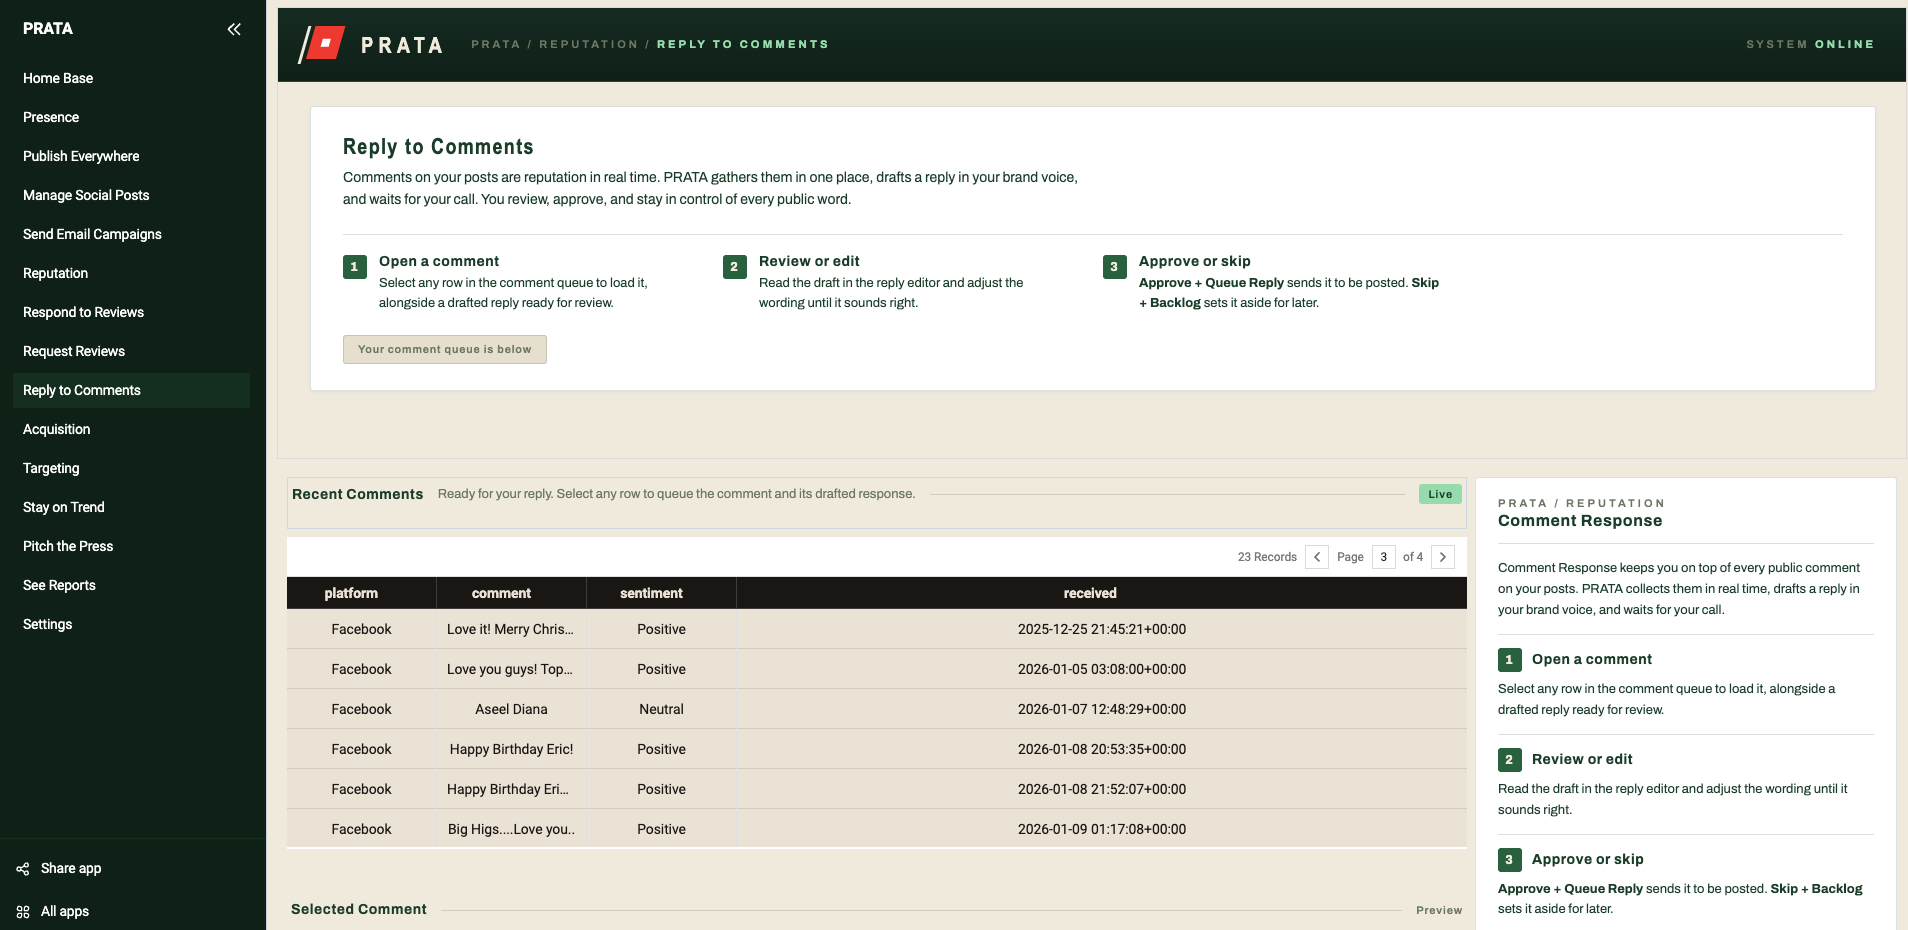The width and height of the screenshot is (1908, 930).
Task: Open See Reports
Action: coord(131,585)
